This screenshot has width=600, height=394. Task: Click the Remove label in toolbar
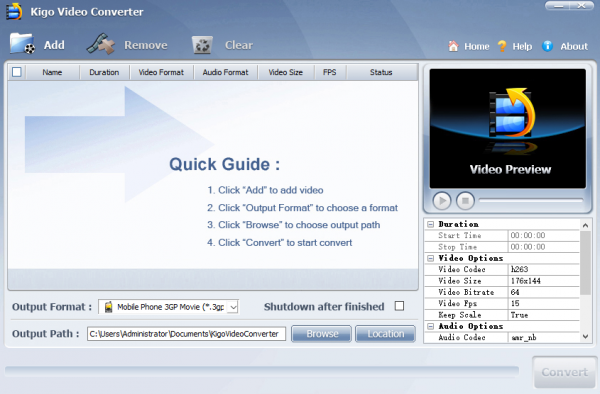click(x=146, y=45)
